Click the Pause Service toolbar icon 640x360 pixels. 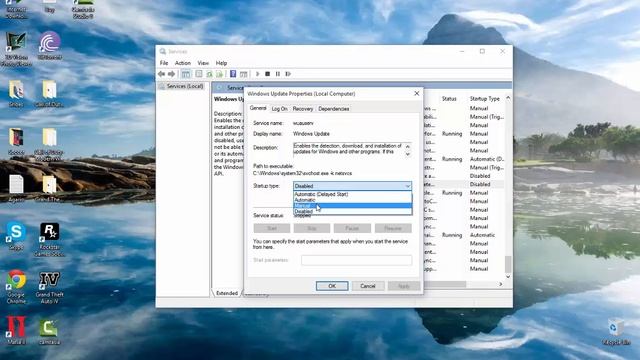coord(278,74)
